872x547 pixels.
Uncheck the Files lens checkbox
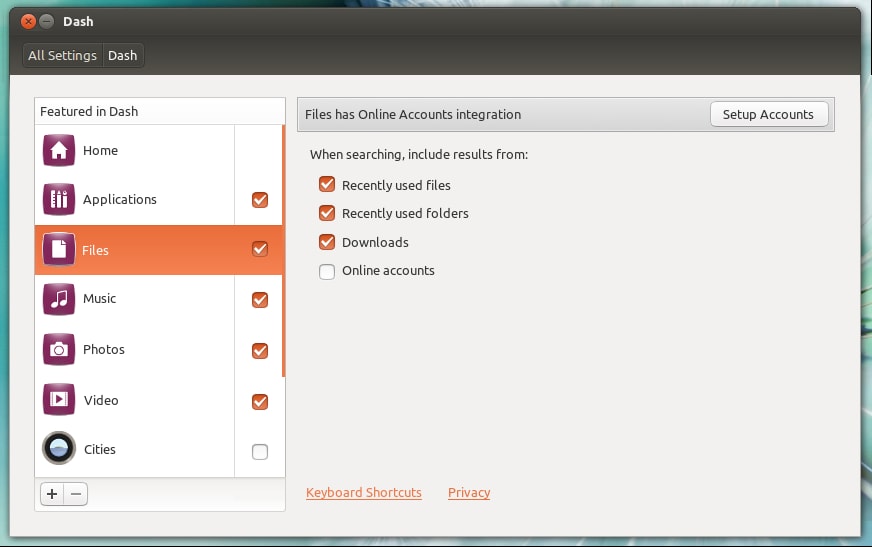(260, 249)
